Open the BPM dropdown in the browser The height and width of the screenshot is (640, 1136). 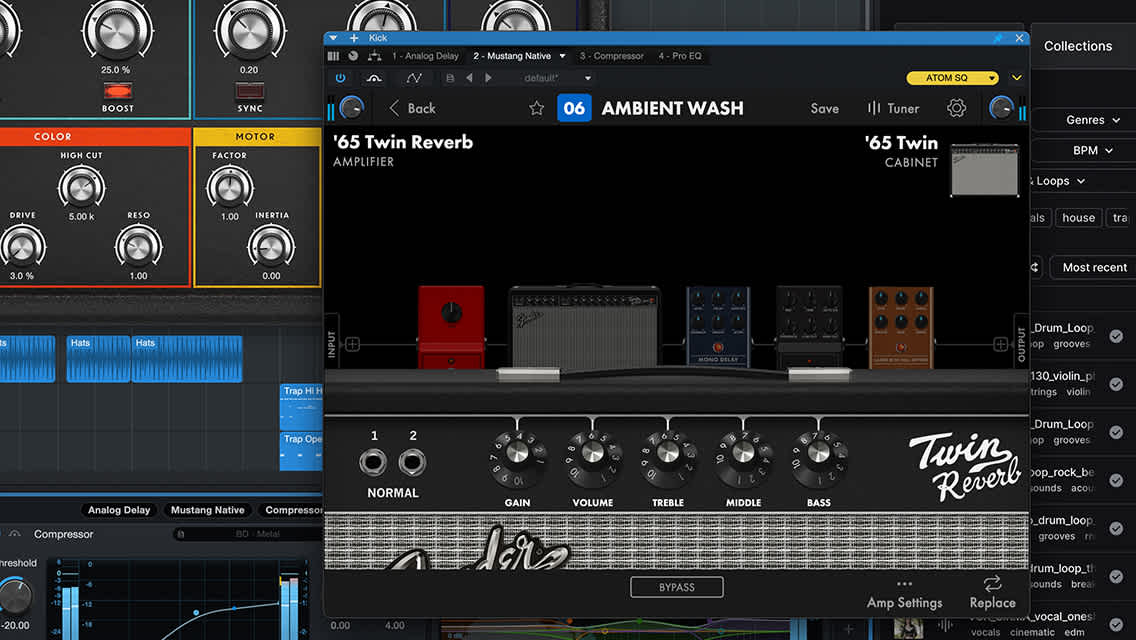point(1093,150)
